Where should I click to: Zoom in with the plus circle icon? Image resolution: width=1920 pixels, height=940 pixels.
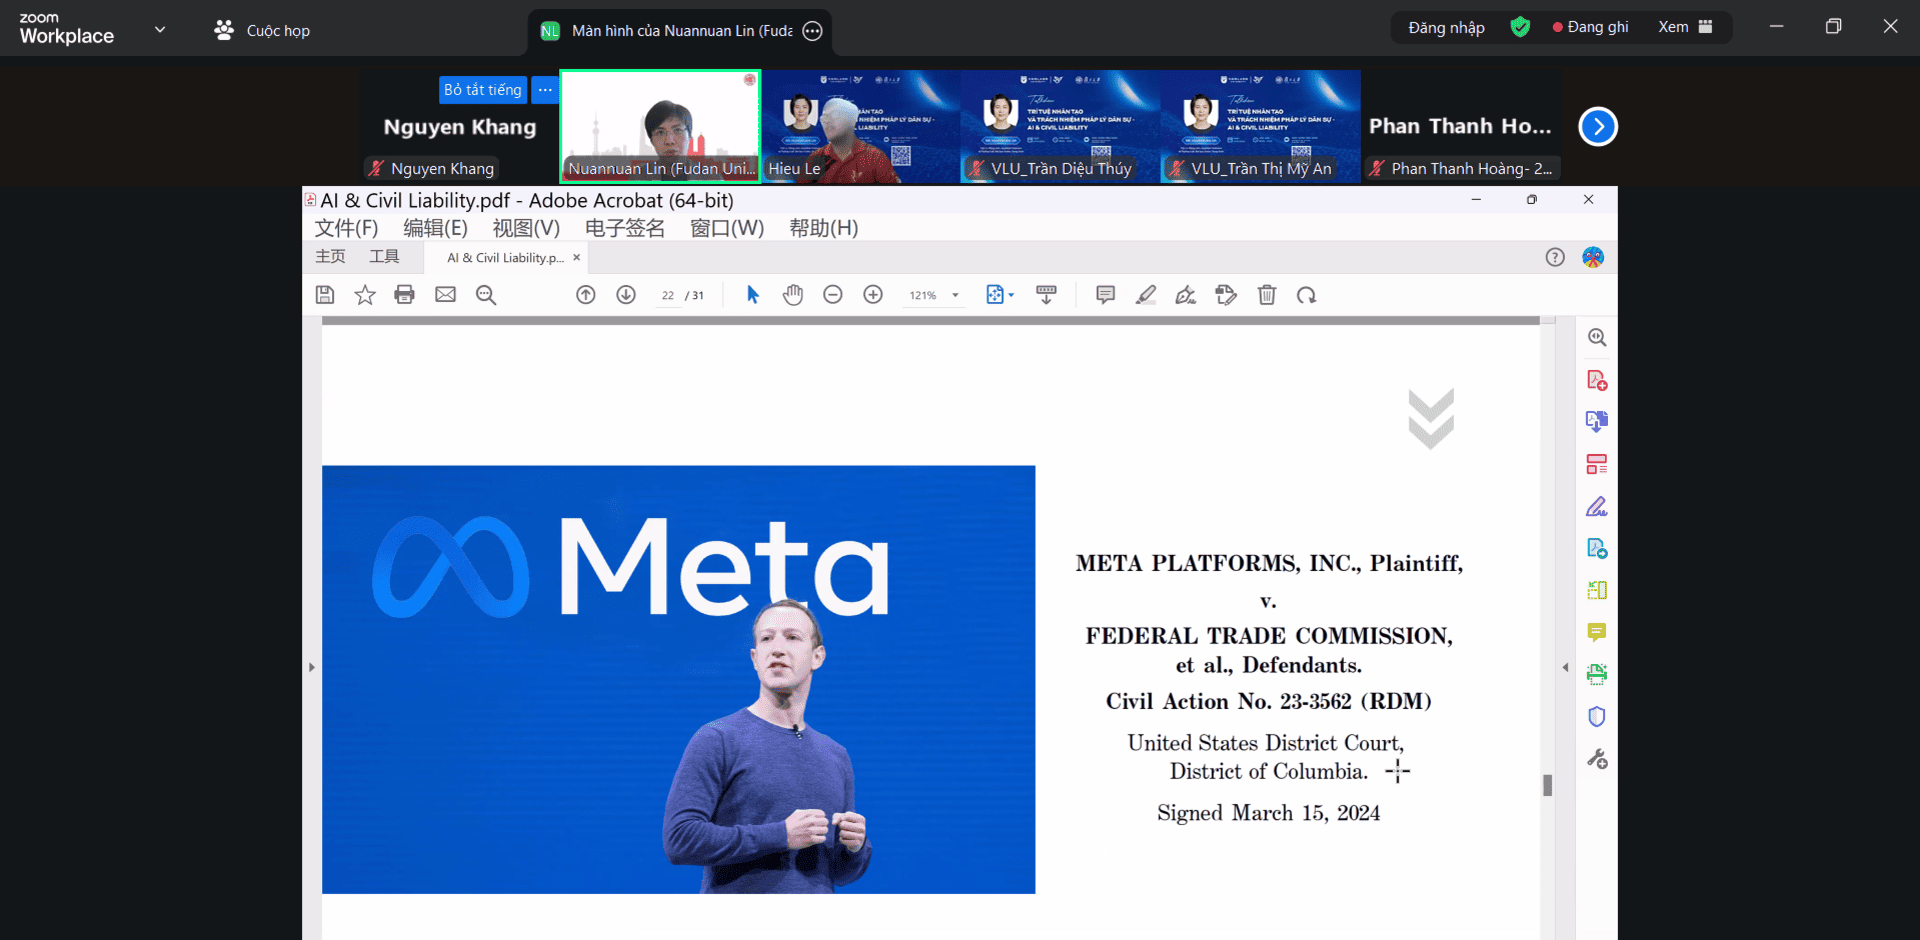point(873,295)
